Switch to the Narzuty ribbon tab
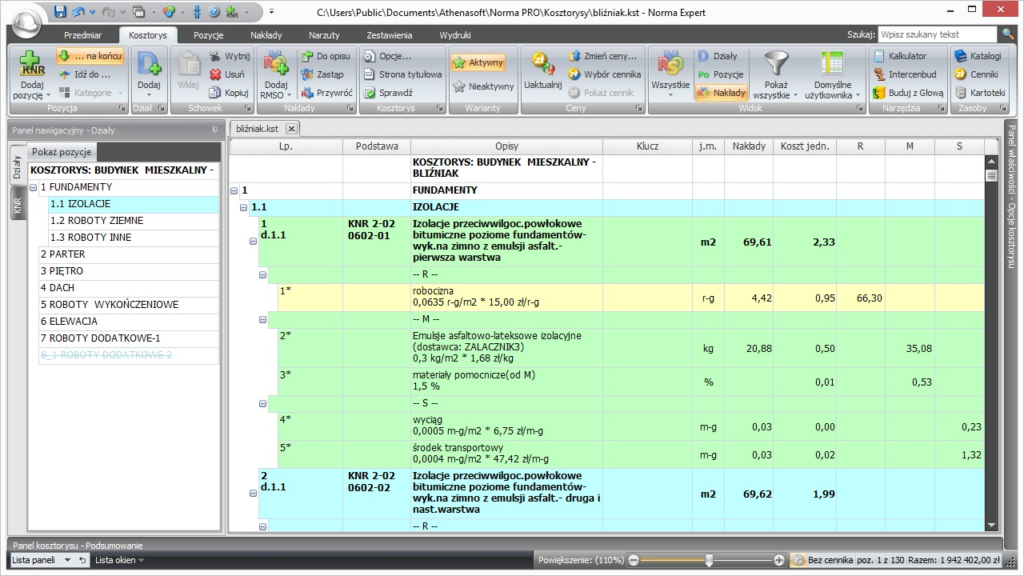 point(324,35)
